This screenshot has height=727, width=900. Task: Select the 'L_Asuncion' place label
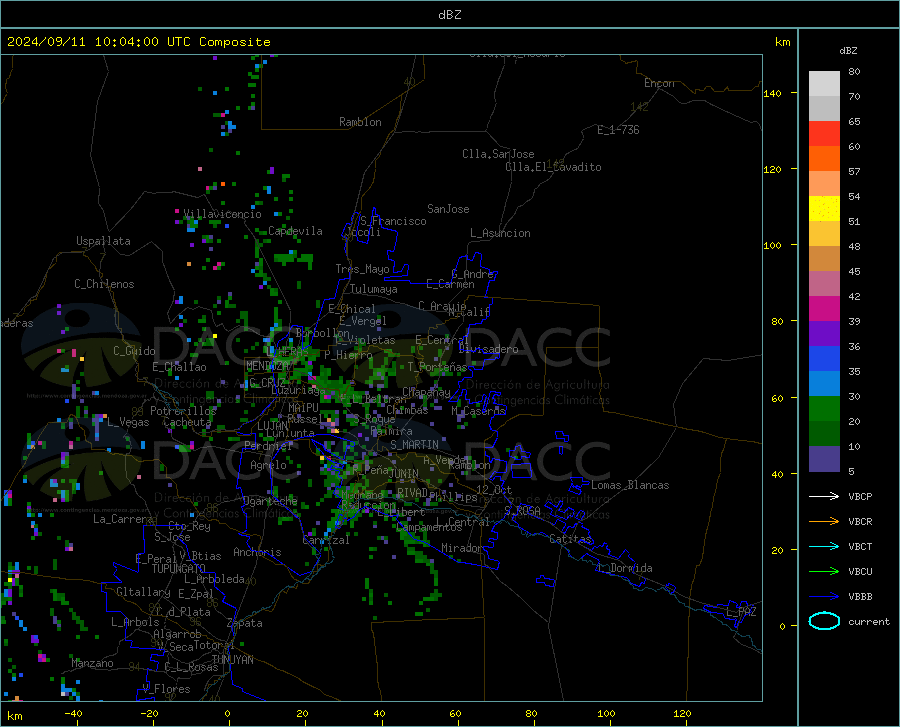500,233
